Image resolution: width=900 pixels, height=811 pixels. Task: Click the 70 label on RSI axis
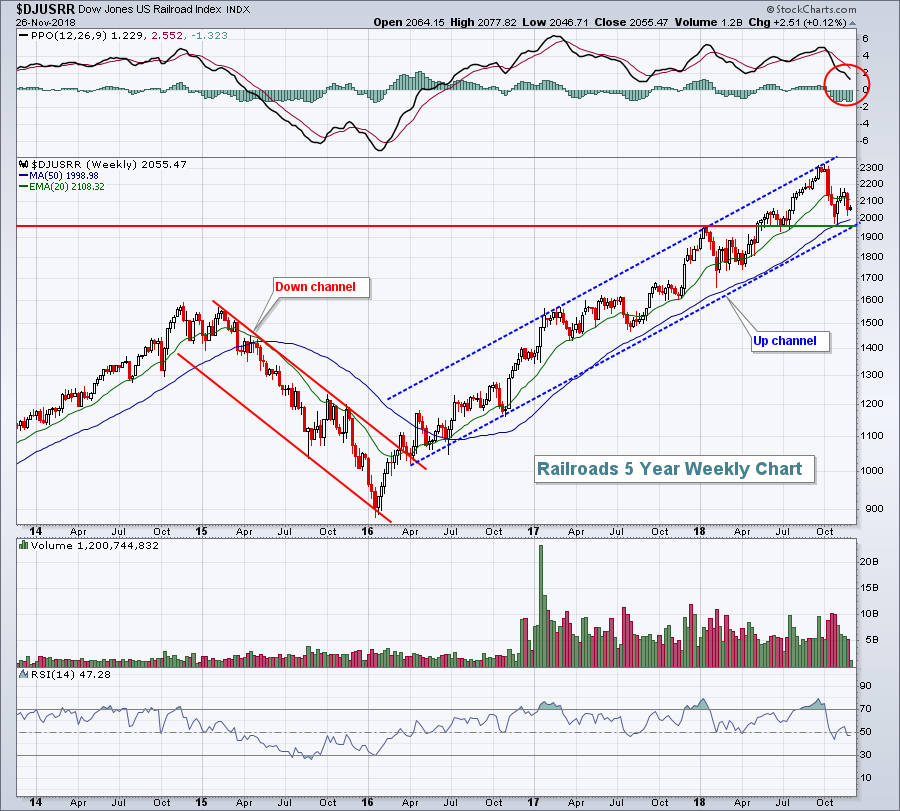click(865, 709)
